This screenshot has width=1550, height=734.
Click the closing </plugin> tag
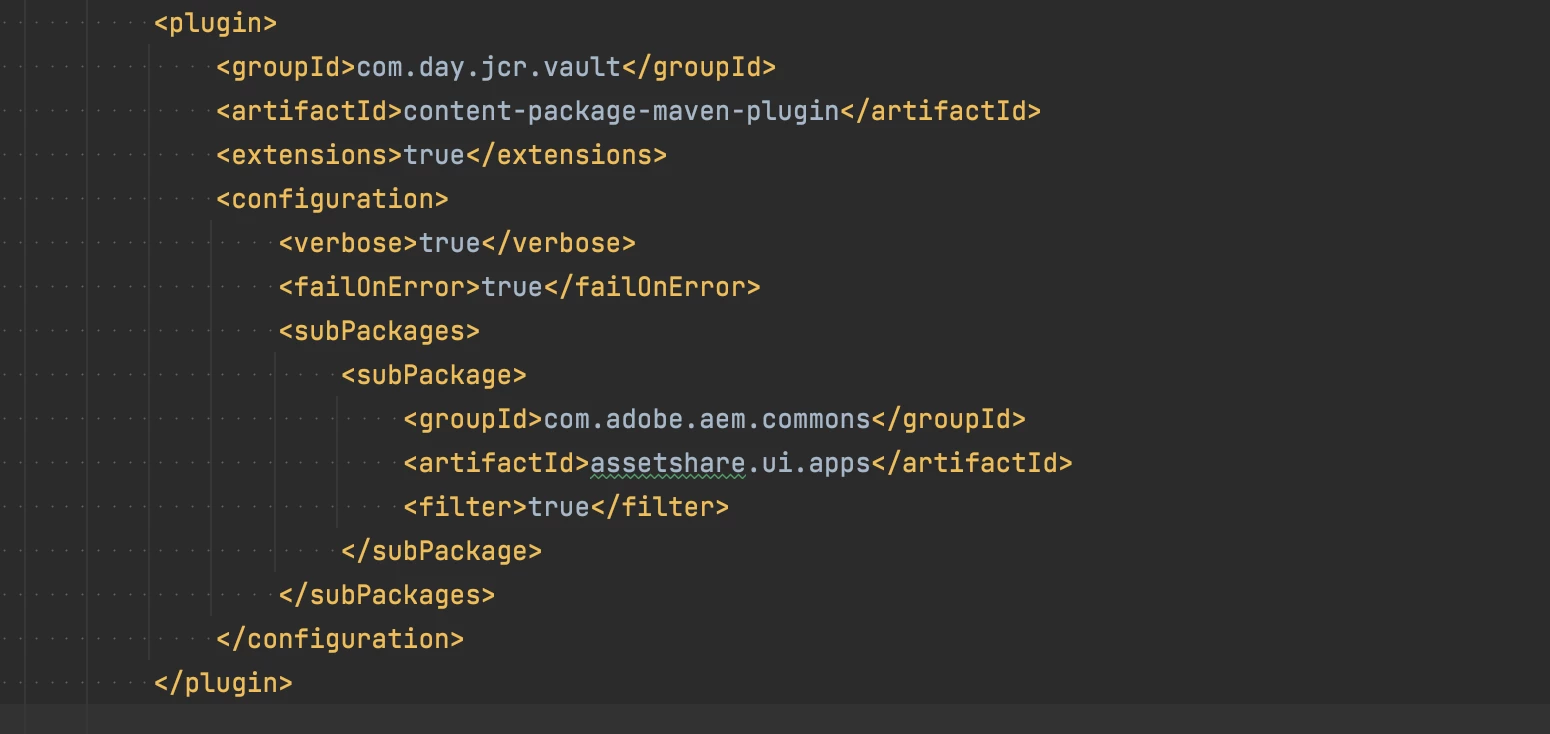223,683
